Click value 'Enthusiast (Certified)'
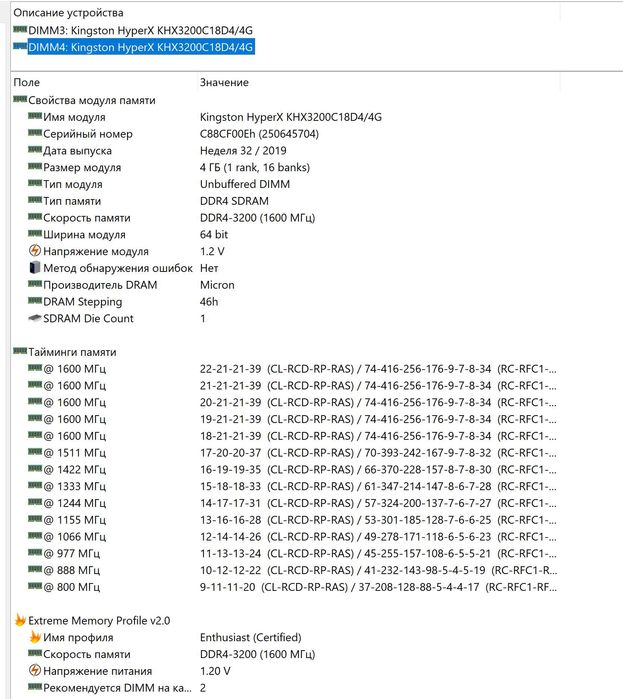 tap(250, 637)
